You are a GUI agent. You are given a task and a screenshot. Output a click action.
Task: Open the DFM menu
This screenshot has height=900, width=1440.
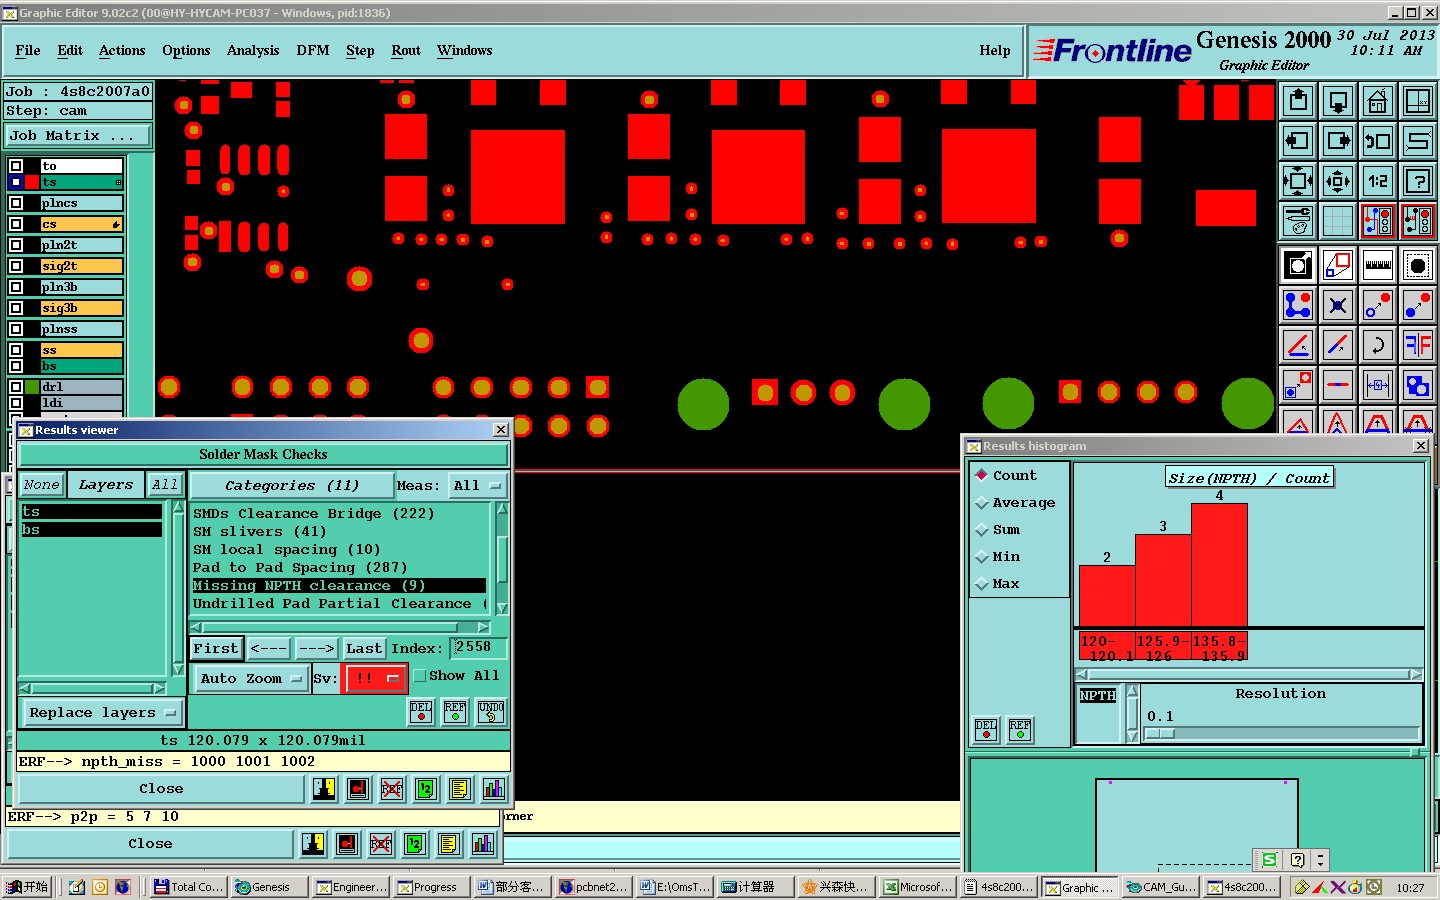pos(313,50)
